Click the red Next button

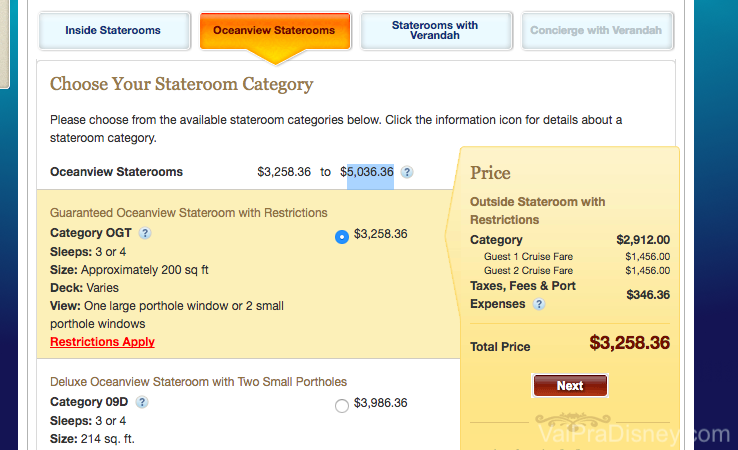[570, 386]
